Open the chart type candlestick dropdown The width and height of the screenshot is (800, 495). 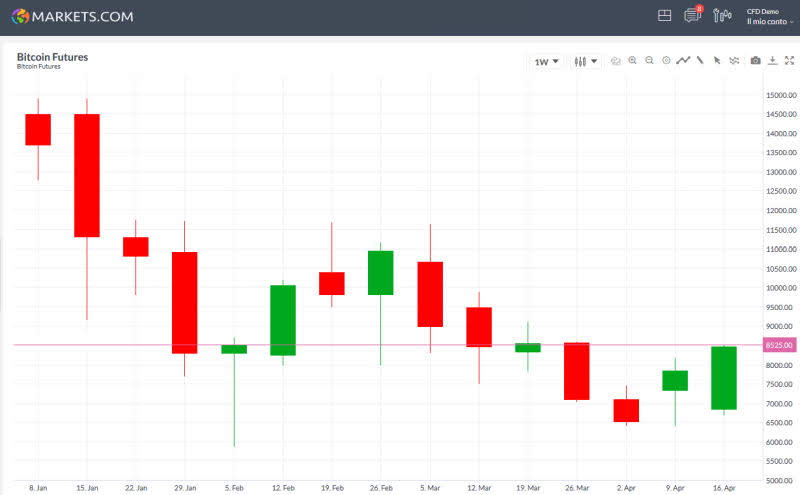pos(585,61)
